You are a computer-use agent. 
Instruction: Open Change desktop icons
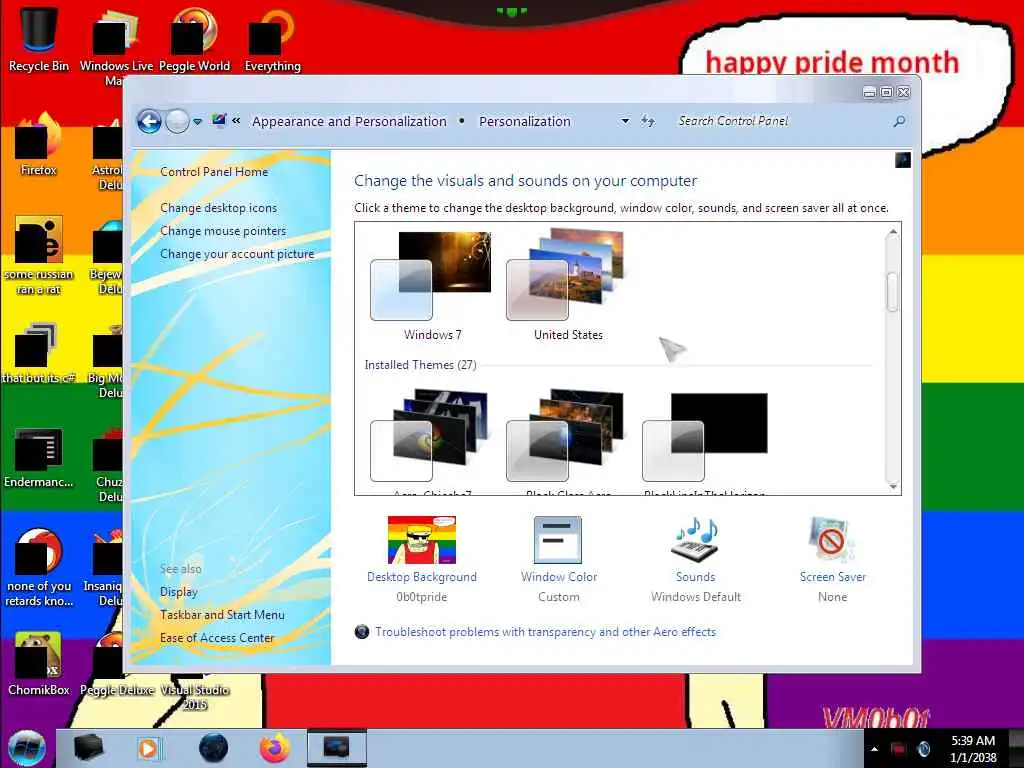(x=219, y=208)
